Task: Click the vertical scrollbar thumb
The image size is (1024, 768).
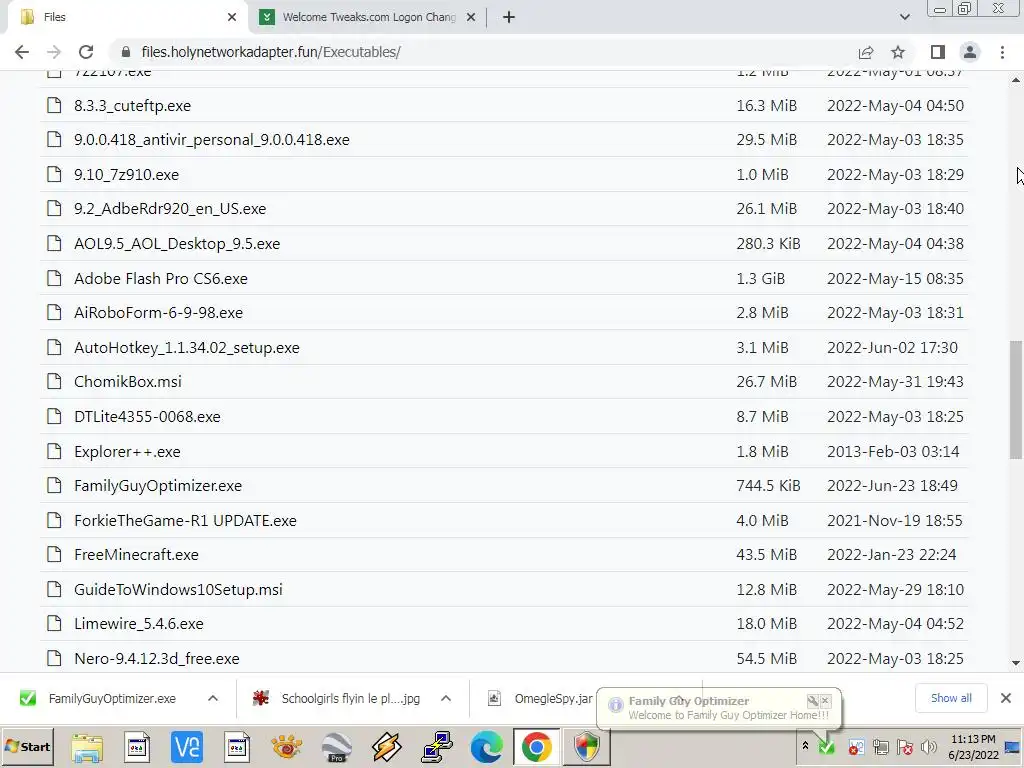Action: point(1016,400)
